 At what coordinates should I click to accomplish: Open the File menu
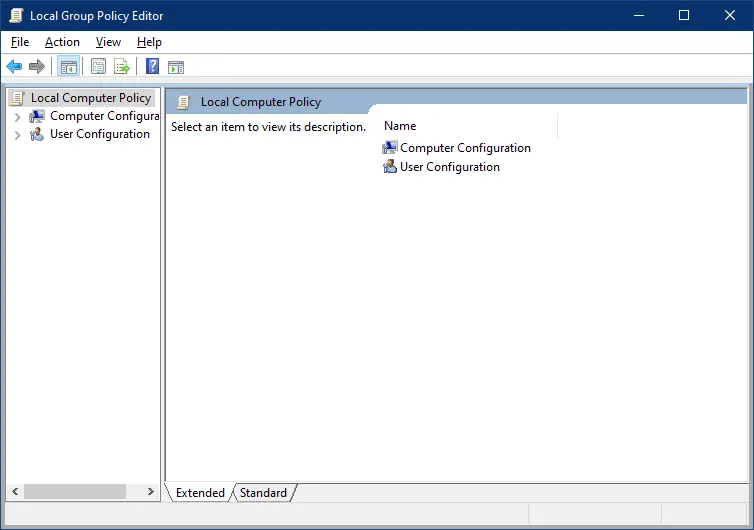point(20,42)
